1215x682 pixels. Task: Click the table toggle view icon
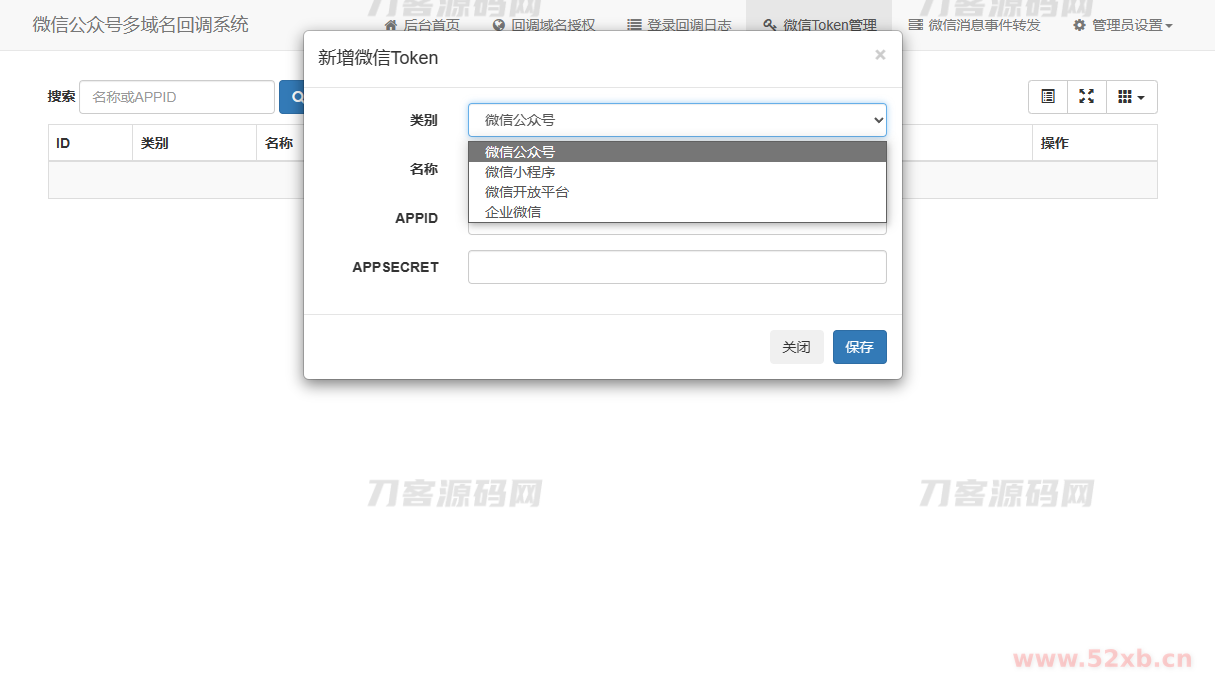click(1048, 97)
